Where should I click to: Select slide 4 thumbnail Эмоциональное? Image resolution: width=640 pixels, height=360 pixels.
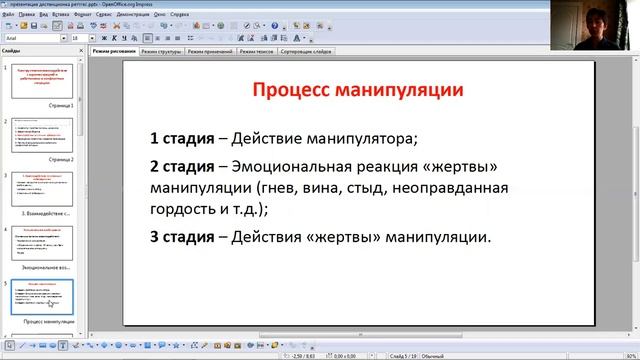coord(42,243)
